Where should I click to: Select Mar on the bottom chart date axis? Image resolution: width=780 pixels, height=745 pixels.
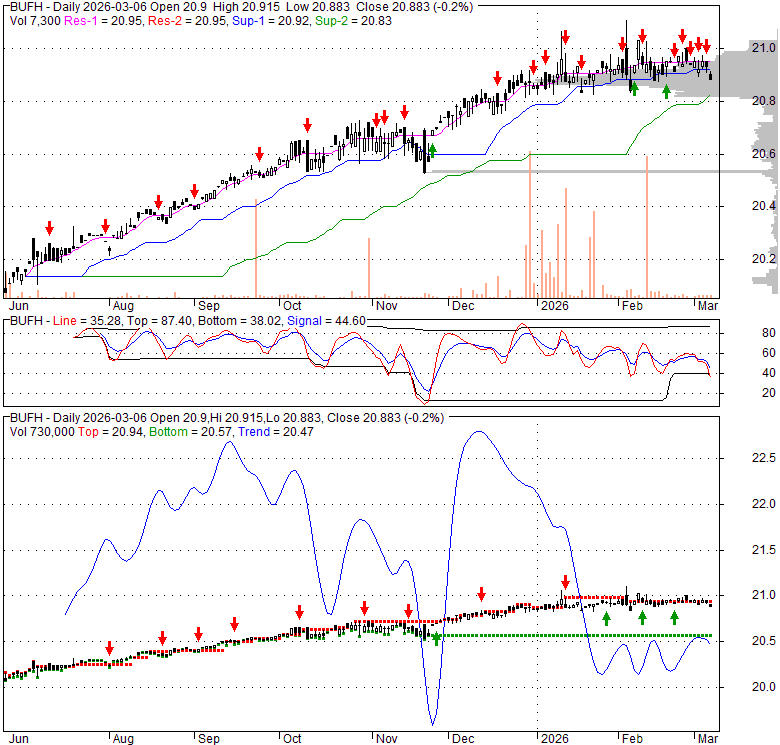[x=708, y=739]
